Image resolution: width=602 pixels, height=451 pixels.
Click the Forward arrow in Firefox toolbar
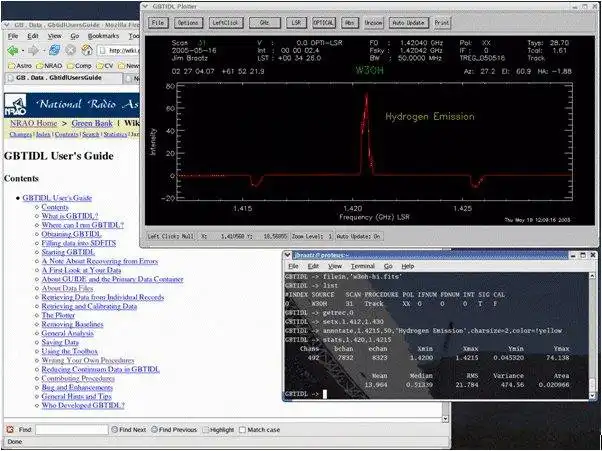click(34, 50)
